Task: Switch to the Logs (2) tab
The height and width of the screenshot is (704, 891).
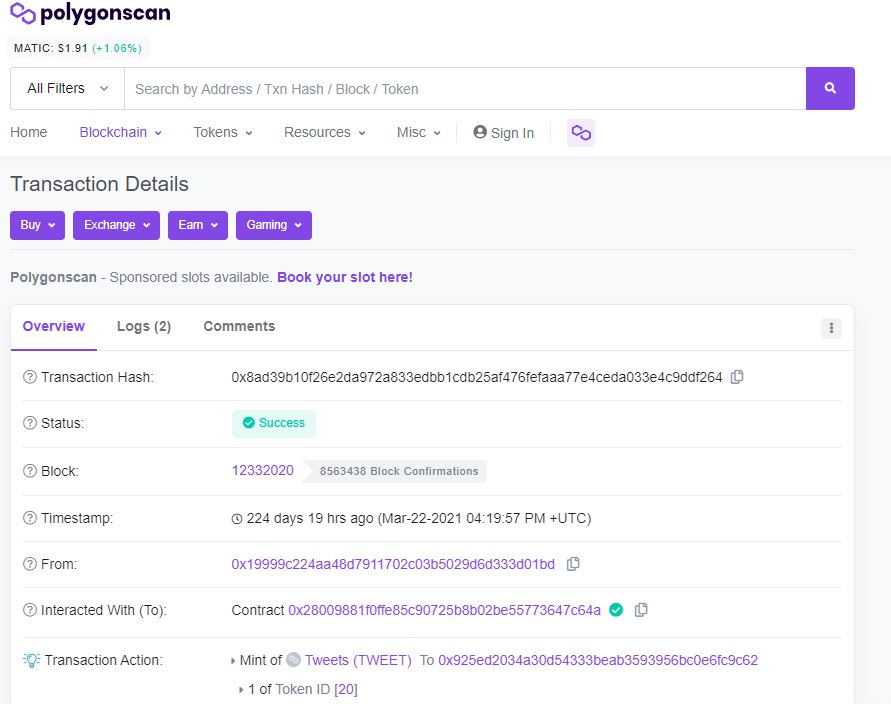Action: (144, 326)
